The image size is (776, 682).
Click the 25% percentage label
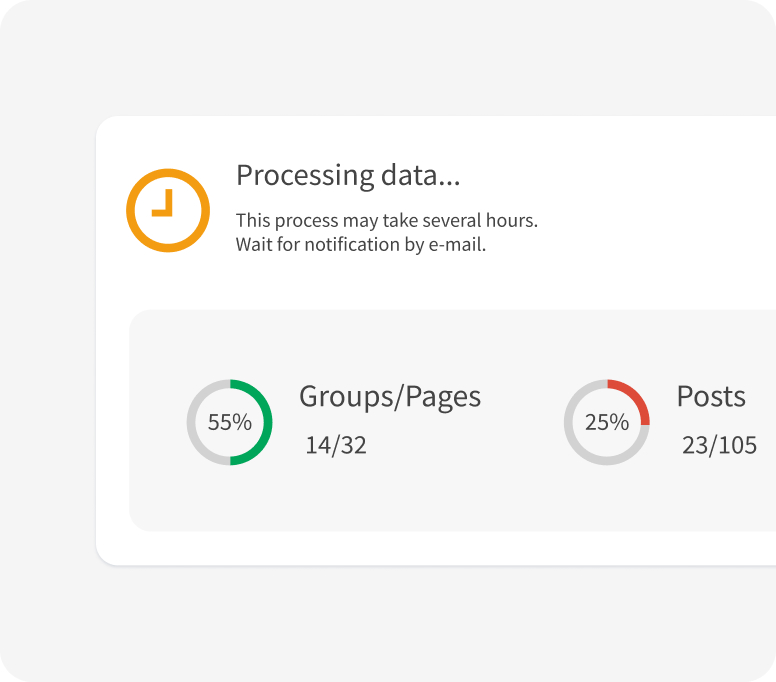click(x=606, y=422)
